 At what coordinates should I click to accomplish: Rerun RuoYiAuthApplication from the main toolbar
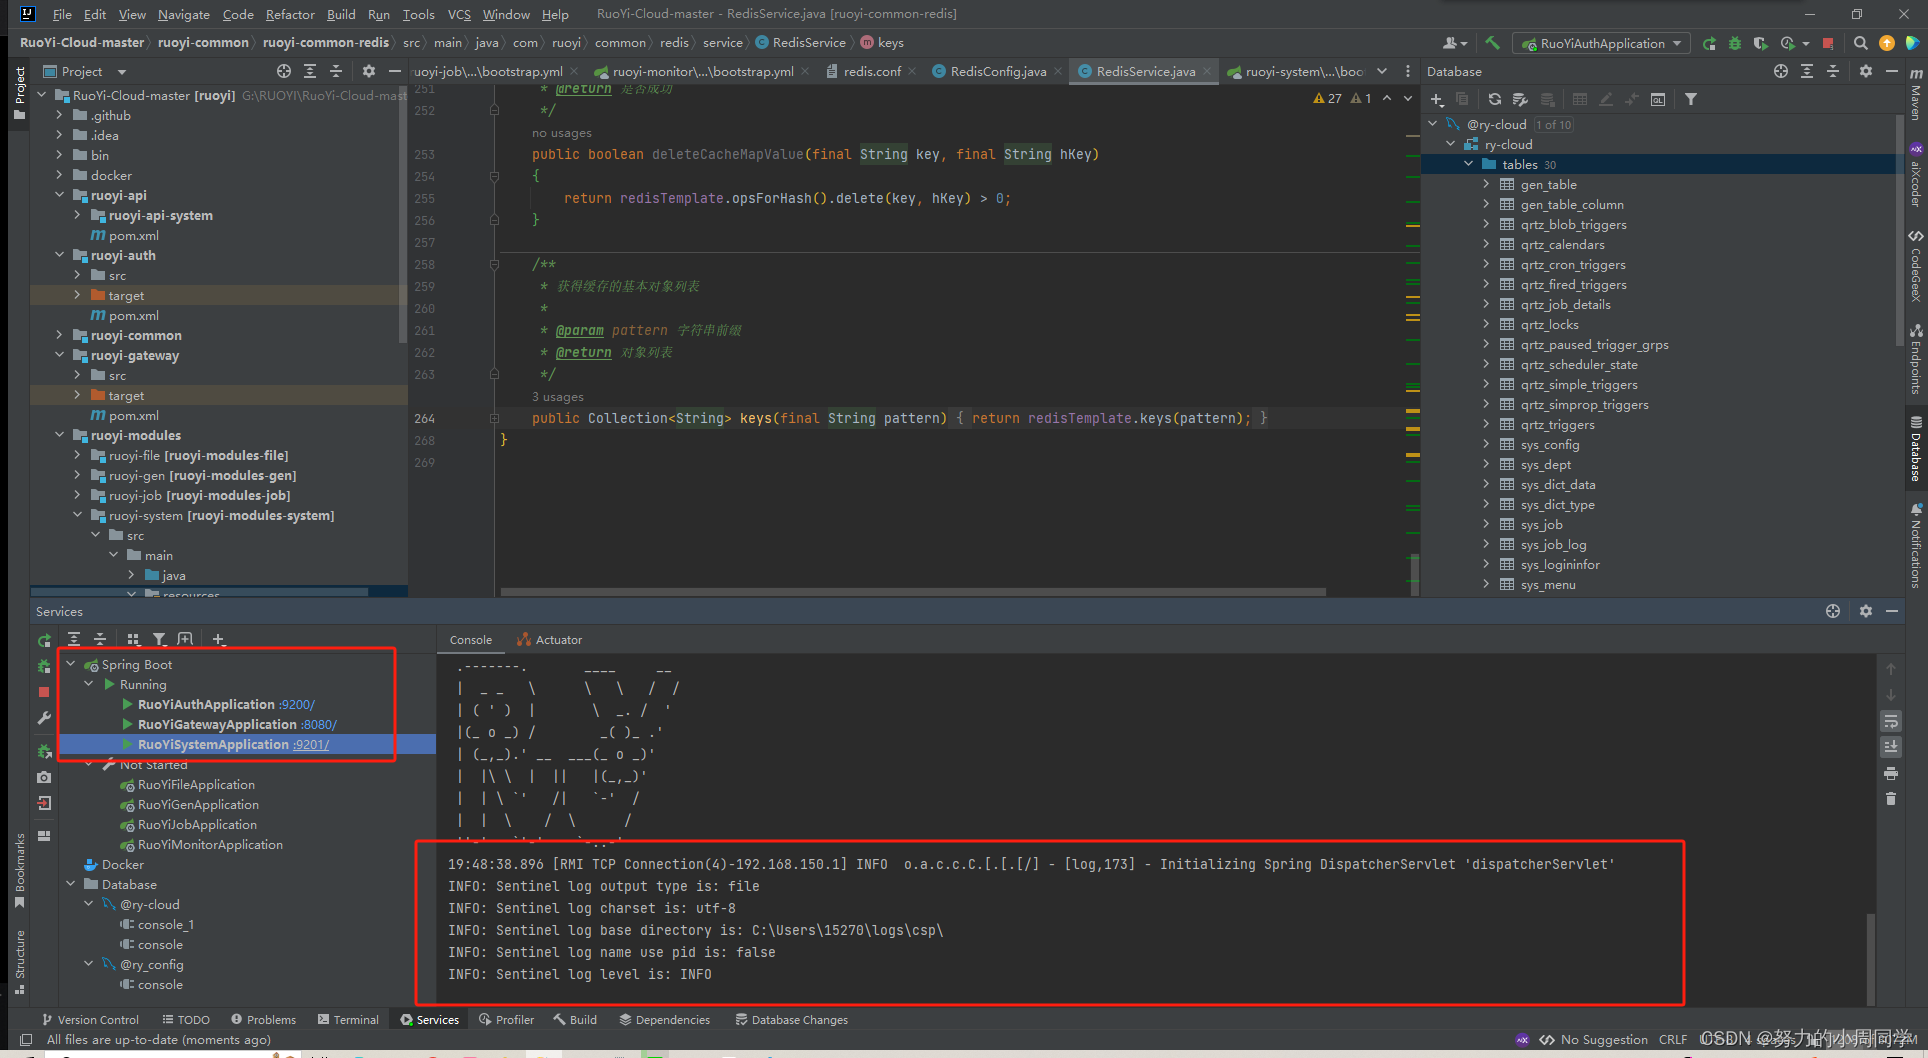(x=1709, y=43)
